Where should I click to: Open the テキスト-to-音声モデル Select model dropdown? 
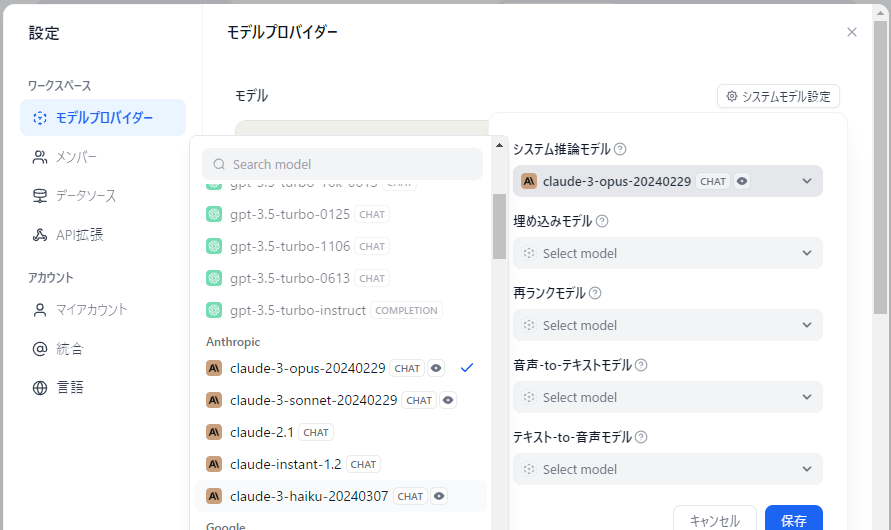coord(668,469)
